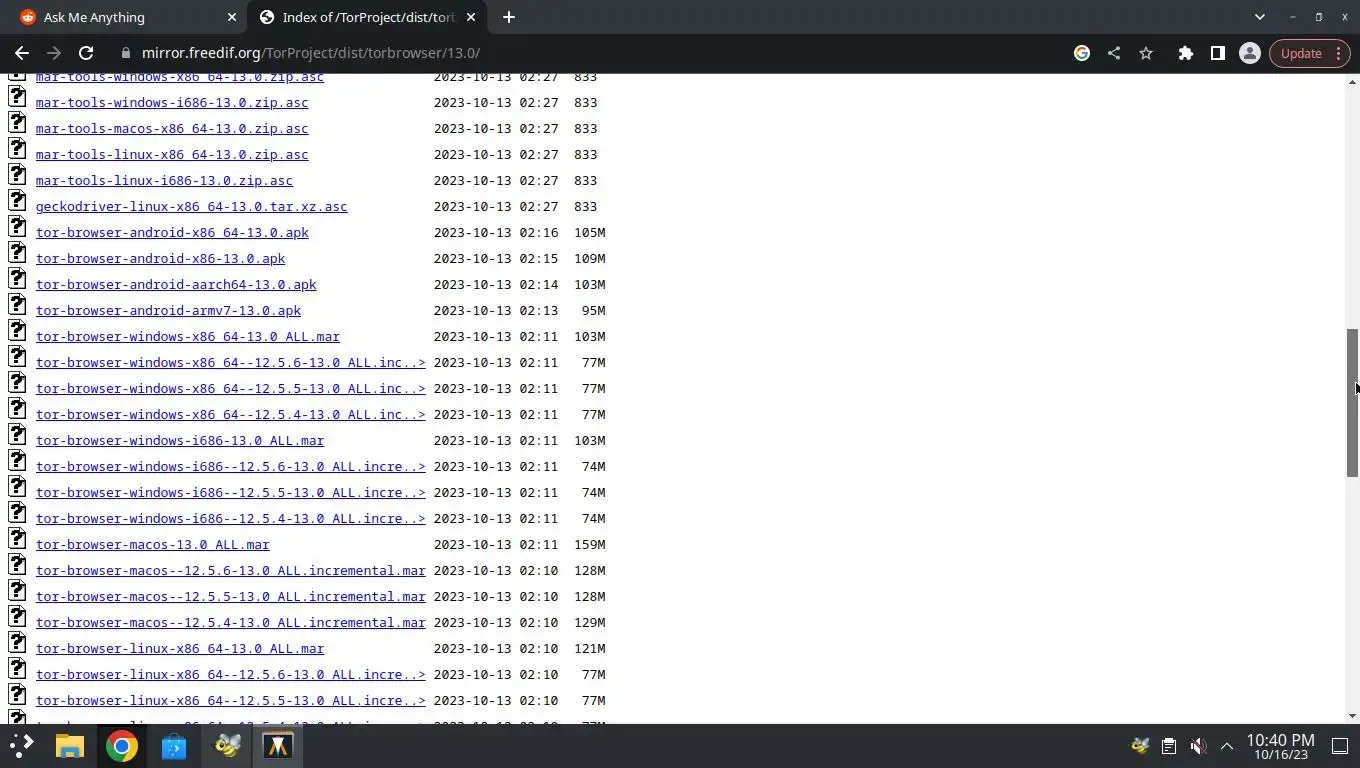This screenshot has width=1360, height=768.
Task: Click the file icon beside mar-tools-windows-i686-13.0.zip.asc
Action: pos(17,97)
